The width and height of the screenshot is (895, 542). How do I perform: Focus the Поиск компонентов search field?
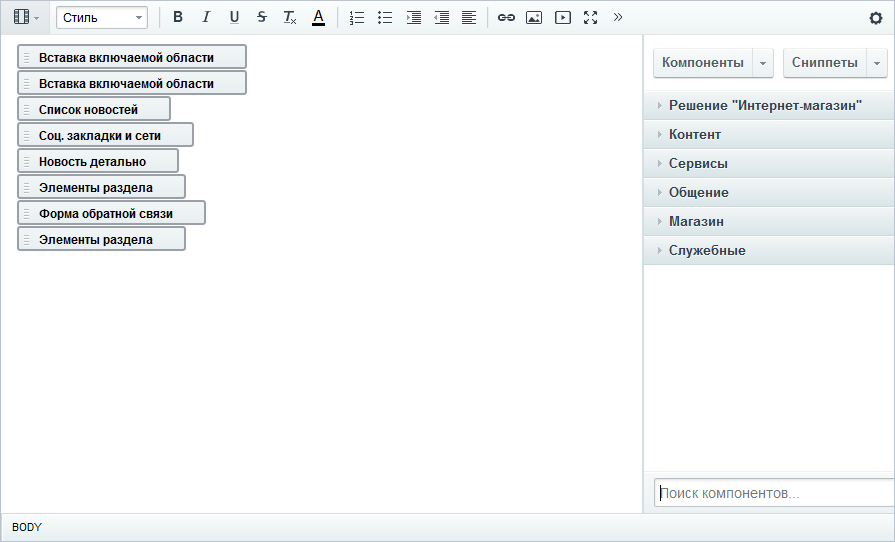point(774,493)
